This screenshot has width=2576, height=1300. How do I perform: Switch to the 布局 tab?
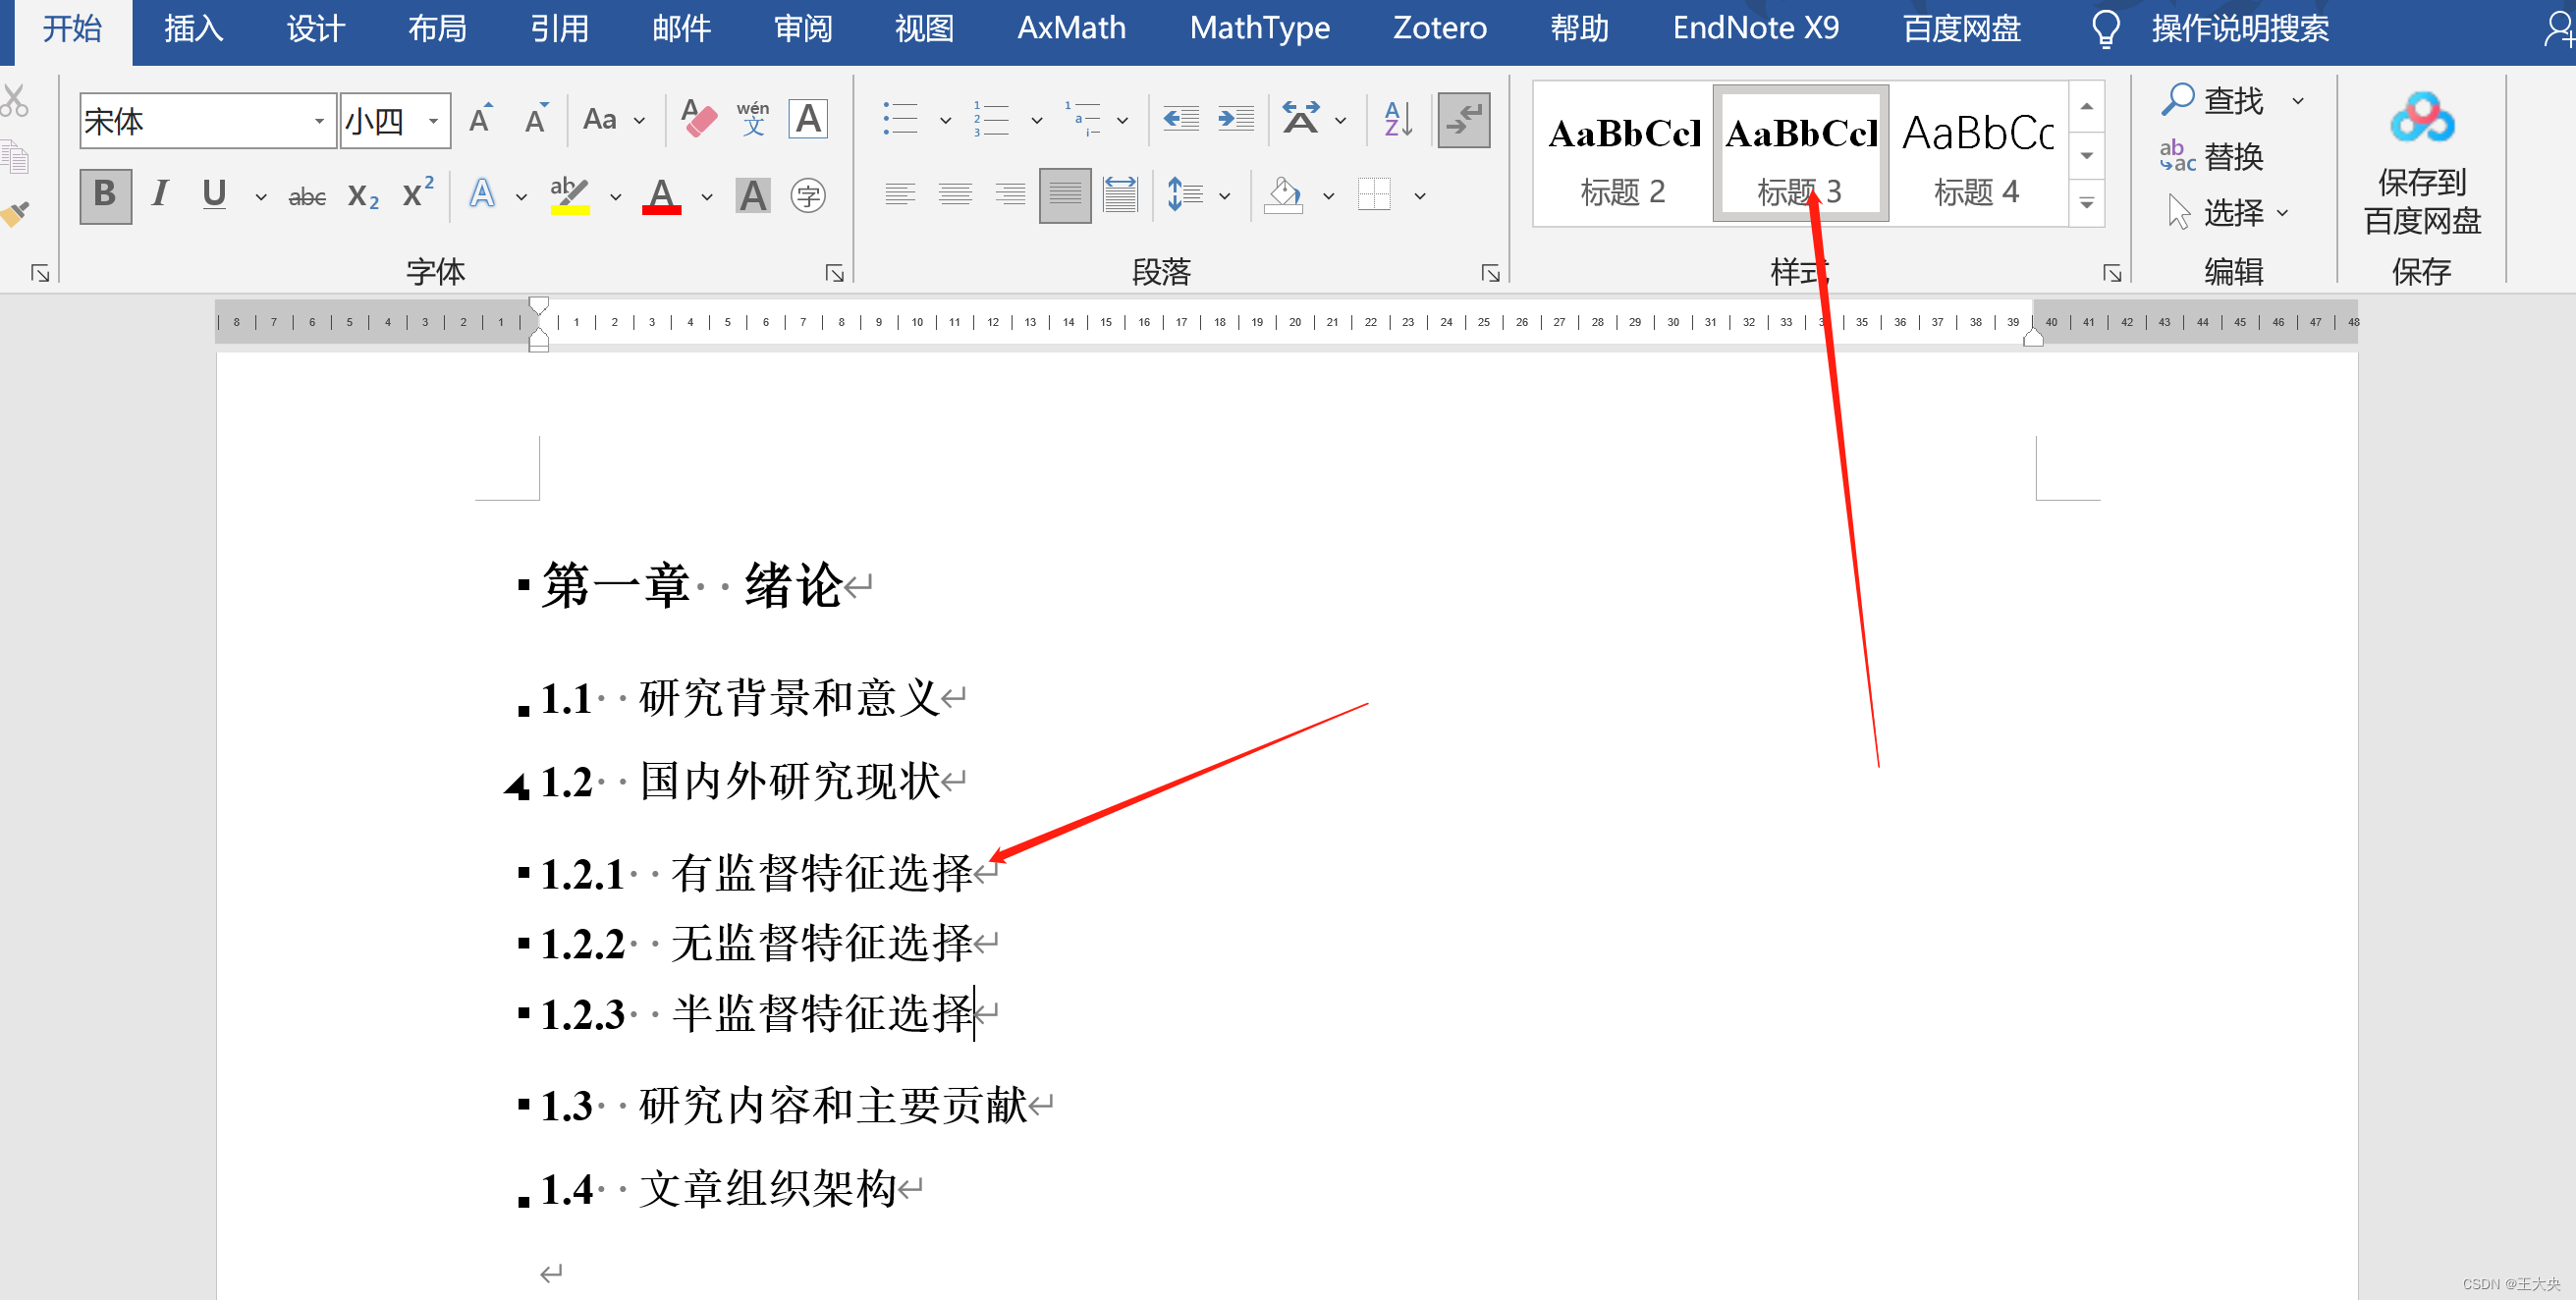tap(437, 28)
